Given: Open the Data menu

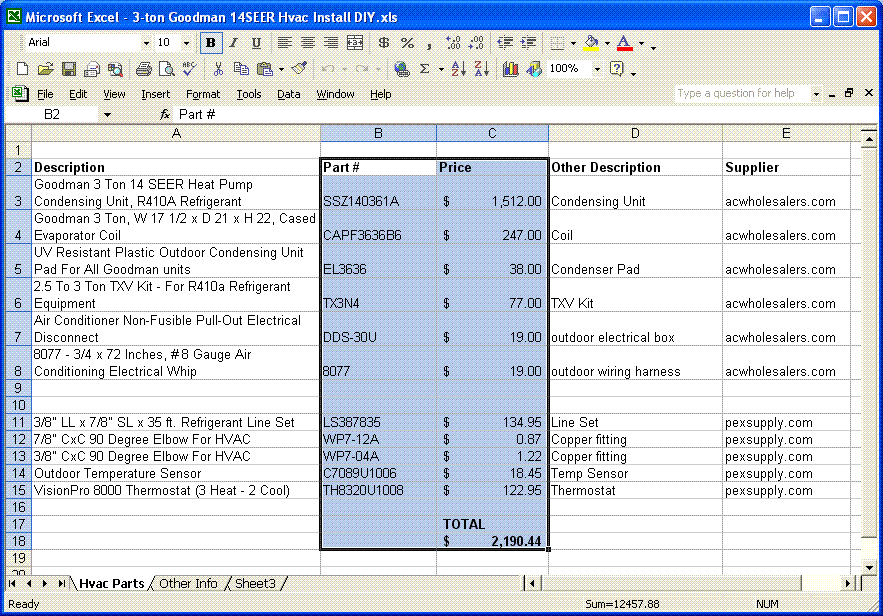Looking at the screenshot, I should pyautogui.click(x=288, y=95).
